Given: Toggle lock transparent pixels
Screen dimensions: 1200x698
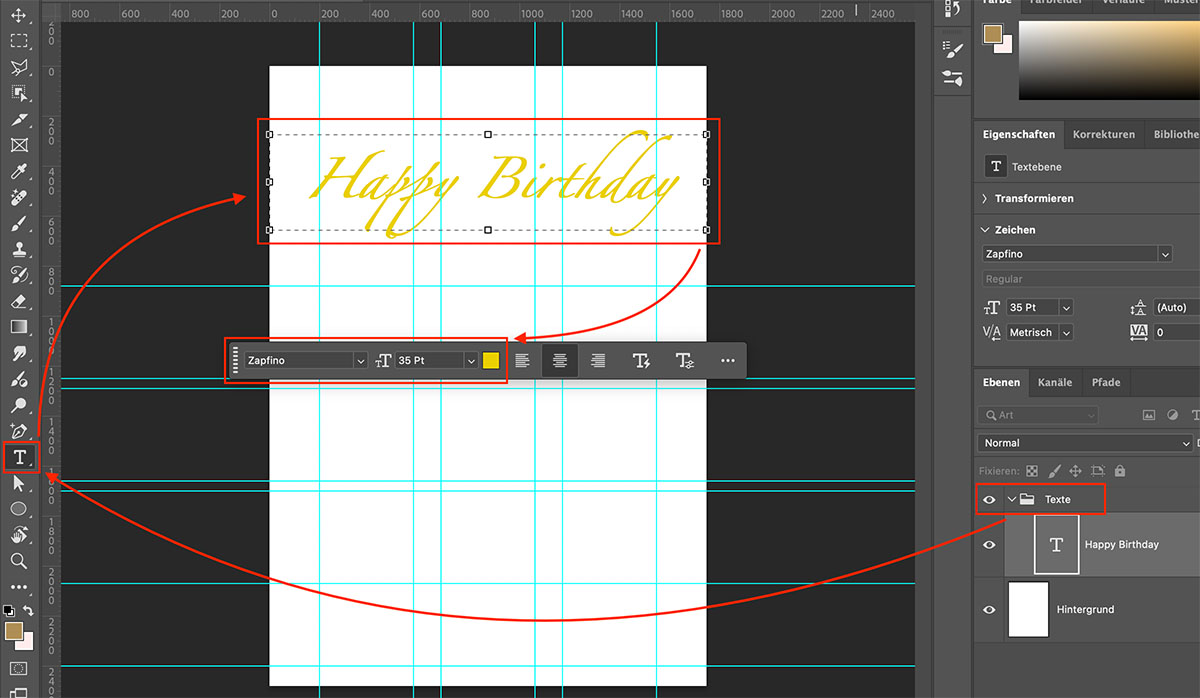Looking at the screenshot, I should point(1031,470).
